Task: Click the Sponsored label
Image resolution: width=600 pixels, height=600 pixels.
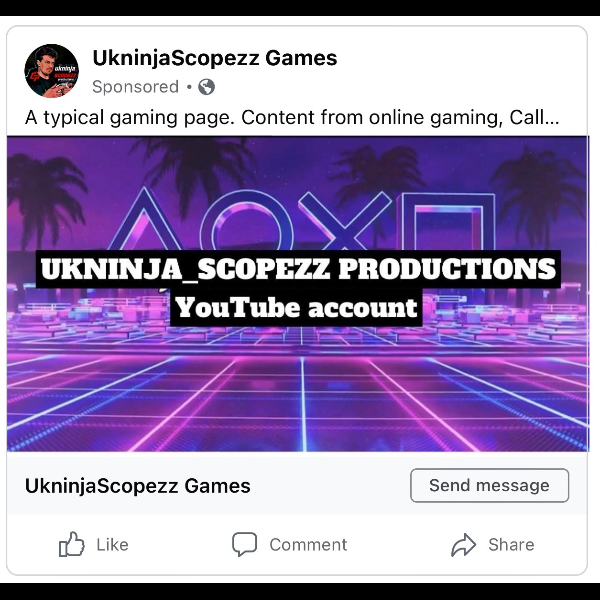Action: pyautogui.click(x=135, y=87)
